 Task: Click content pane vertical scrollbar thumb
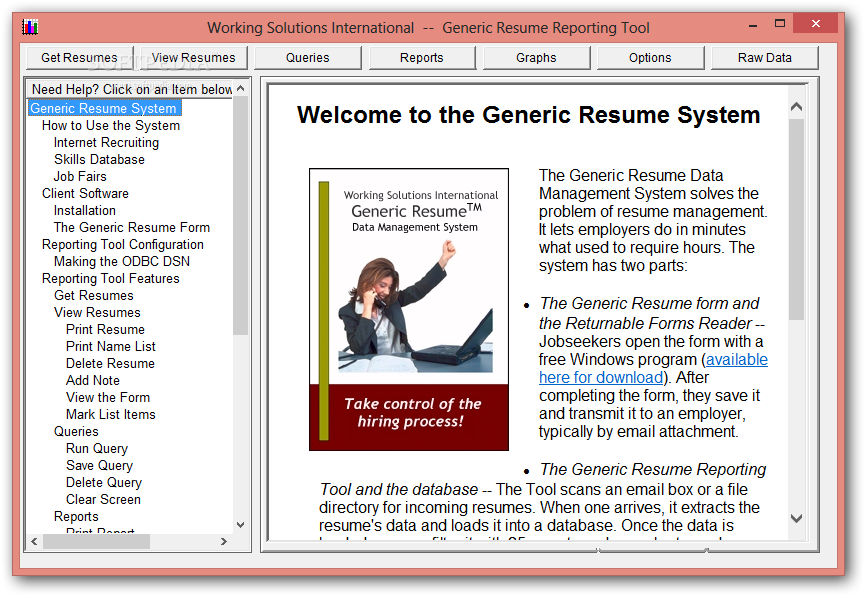point(796,220)
